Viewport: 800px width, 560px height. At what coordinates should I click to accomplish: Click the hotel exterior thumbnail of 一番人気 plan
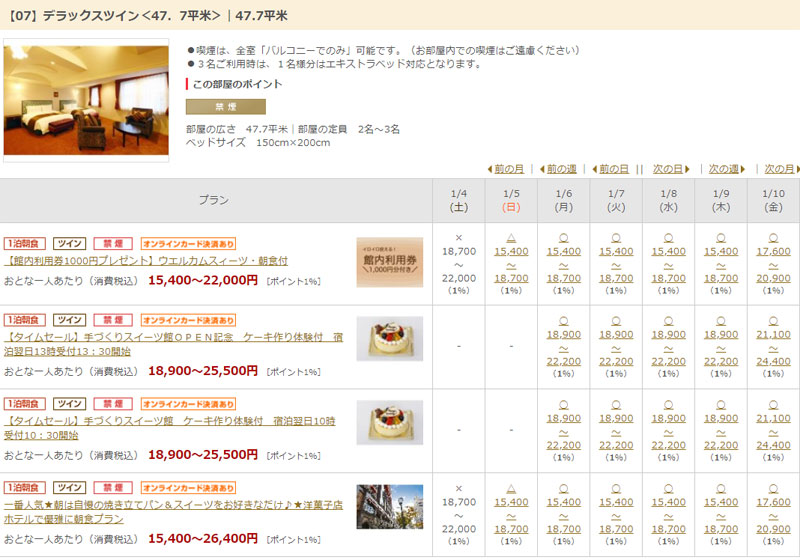tap(390, 506)
